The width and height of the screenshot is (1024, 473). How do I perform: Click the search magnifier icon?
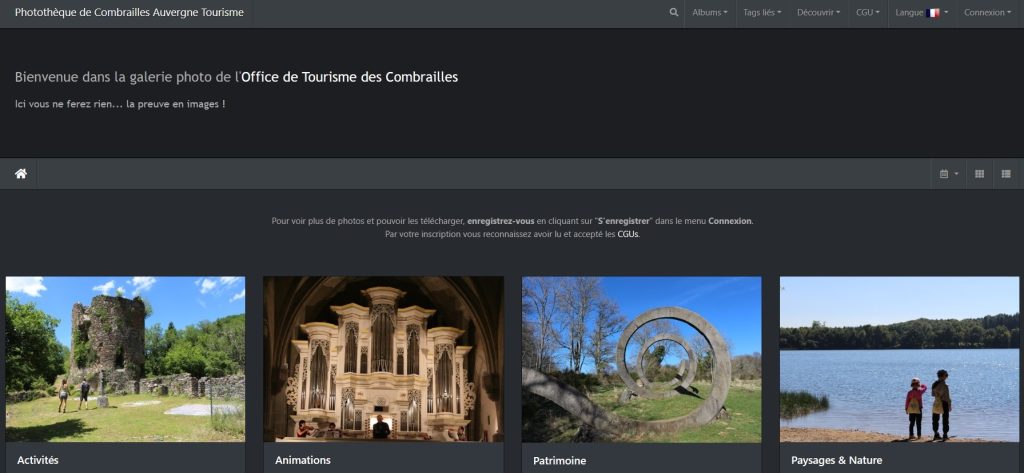point(674,13)
